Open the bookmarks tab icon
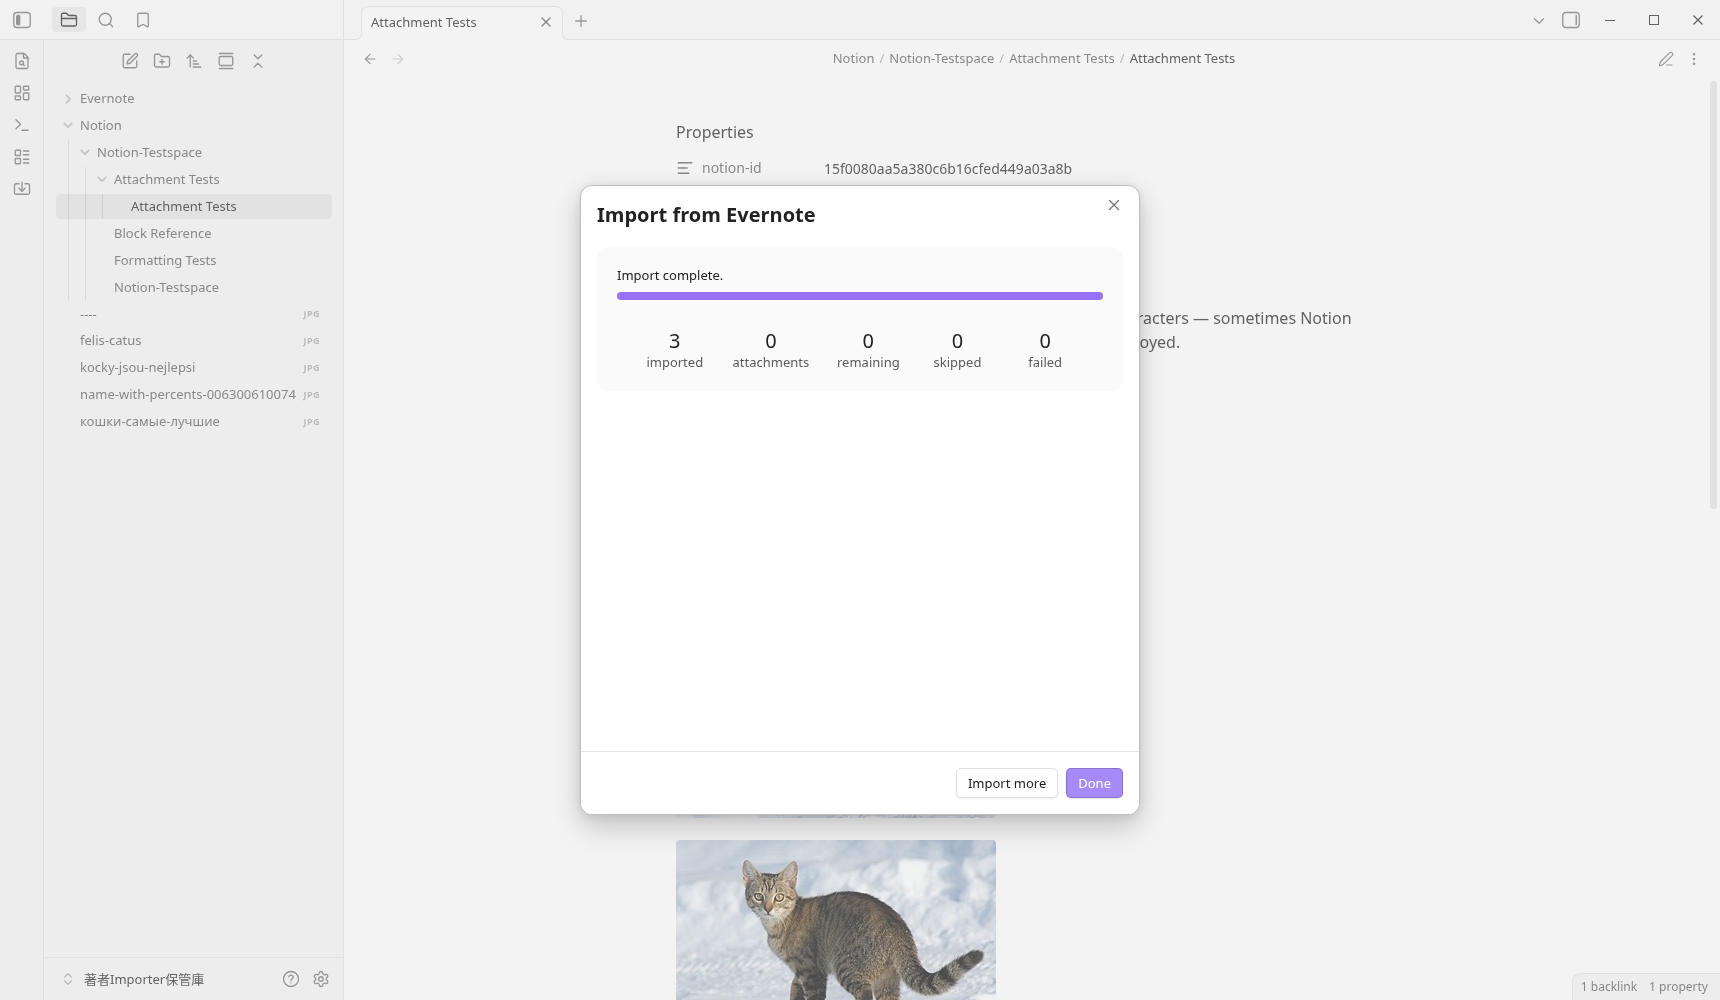 point(143,20)
